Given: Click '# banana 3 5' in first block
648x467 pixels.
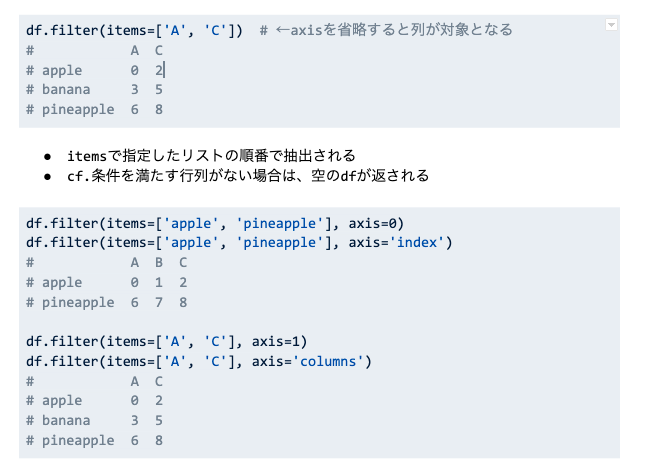Looking at the screenshot, I should click(94, 89).
